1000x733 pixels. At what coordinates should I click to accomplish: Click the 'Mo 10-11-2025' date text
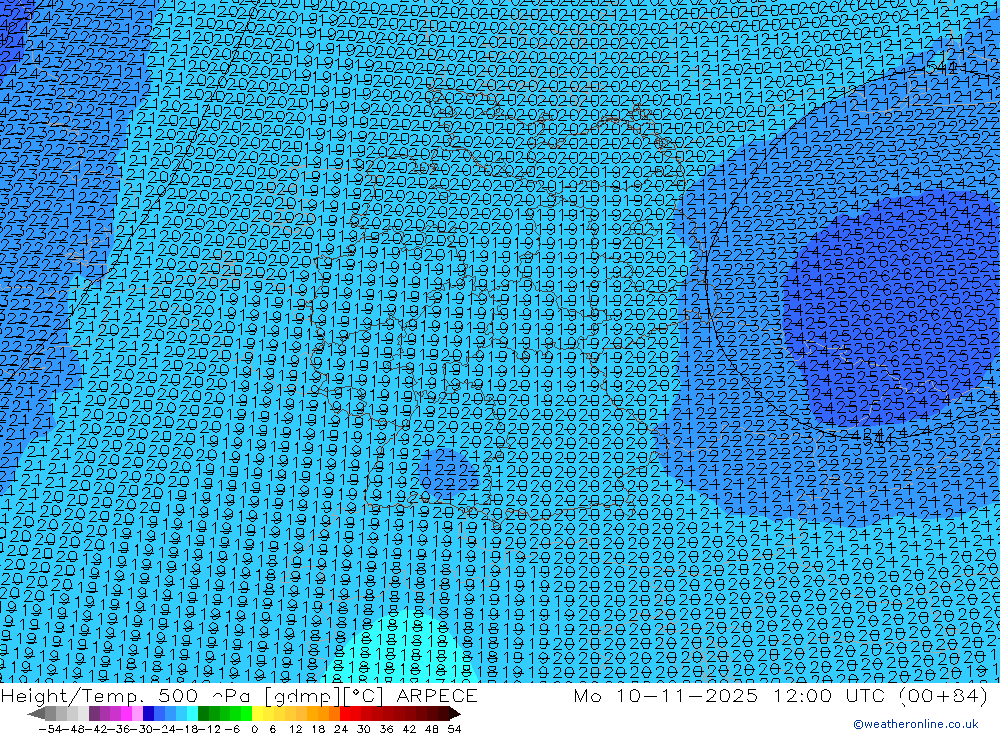666,696
